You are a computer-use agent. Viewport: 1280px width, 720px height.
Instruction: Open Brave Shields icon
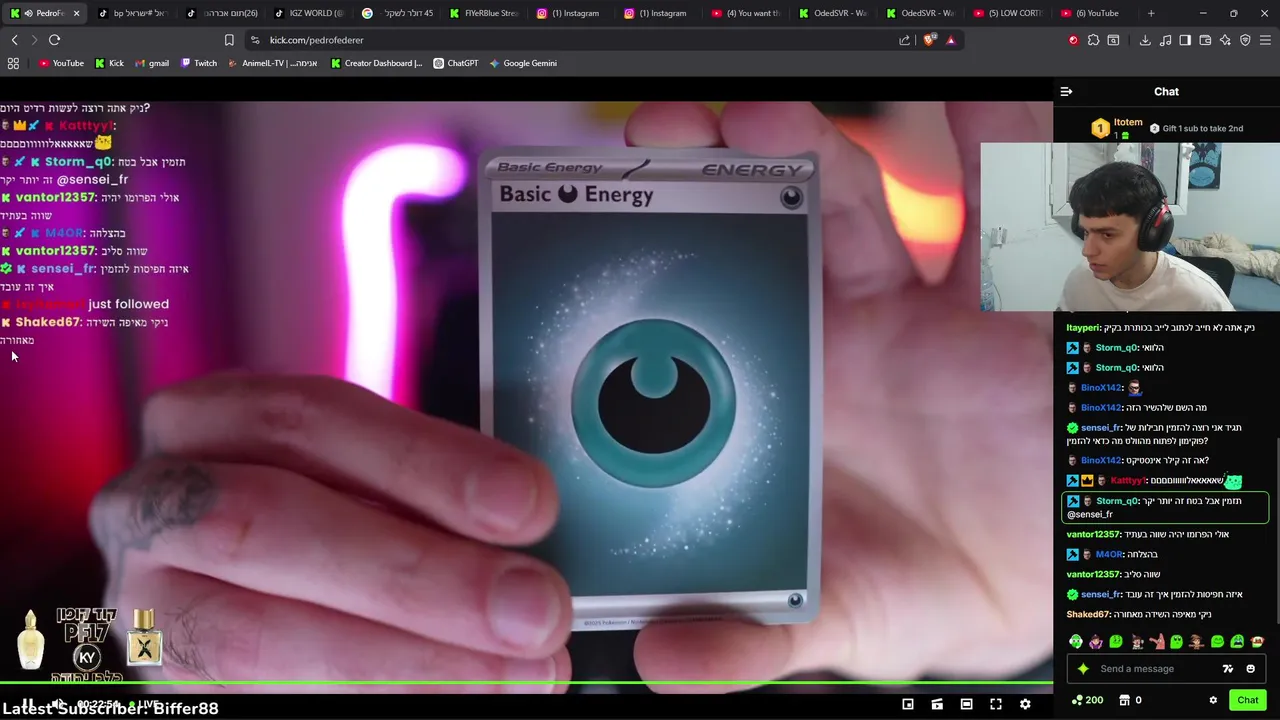click(x=930, y=40)
